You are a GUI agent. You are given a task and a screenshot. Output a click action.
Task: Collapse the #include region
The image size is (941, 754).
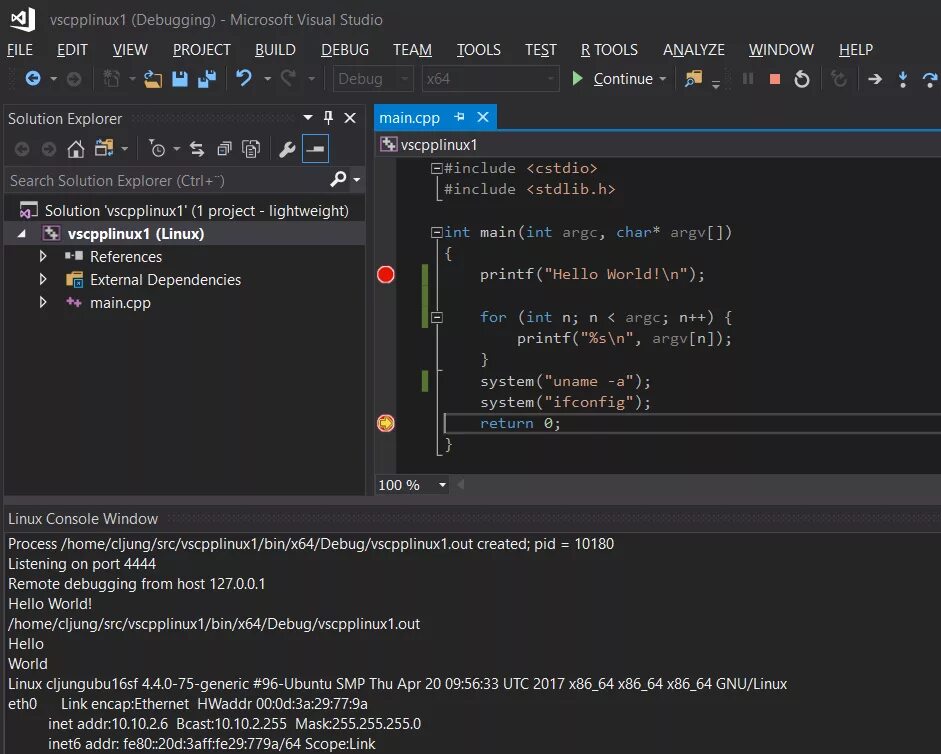pos(437,168)
